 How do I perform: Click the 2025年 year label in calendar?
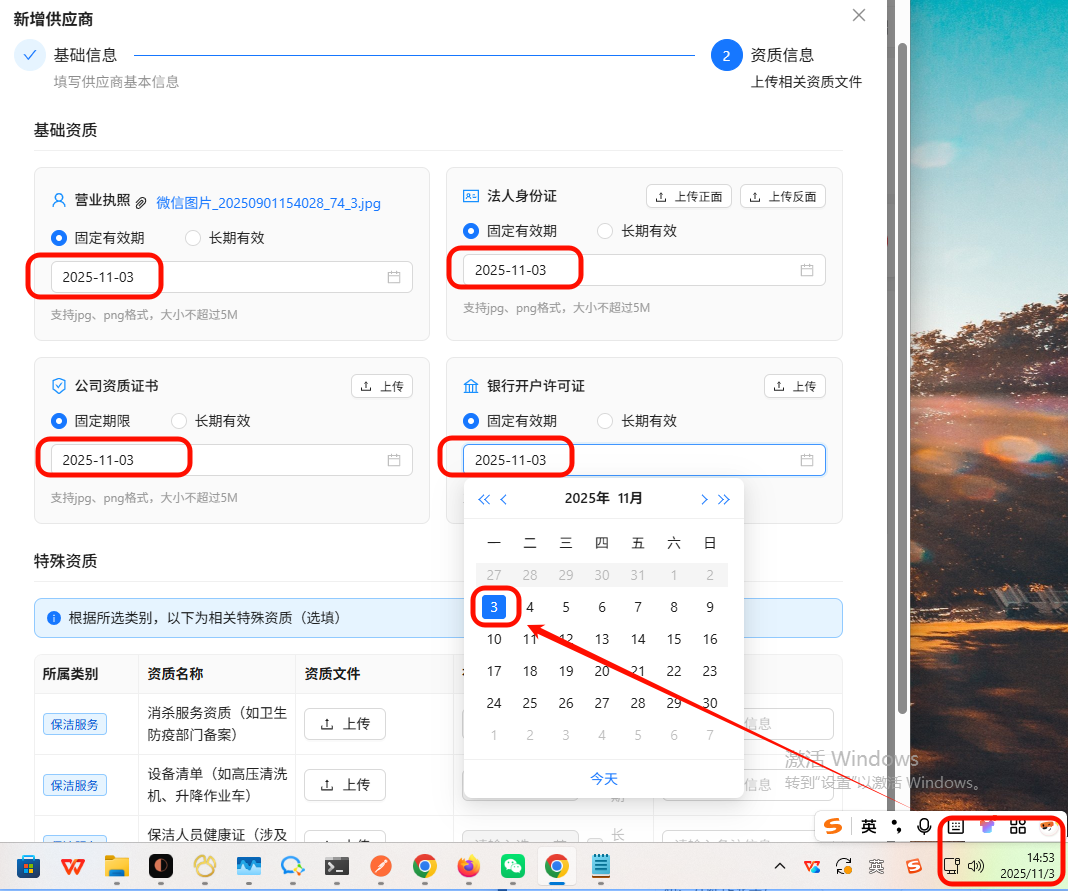[x=587, y=498]
